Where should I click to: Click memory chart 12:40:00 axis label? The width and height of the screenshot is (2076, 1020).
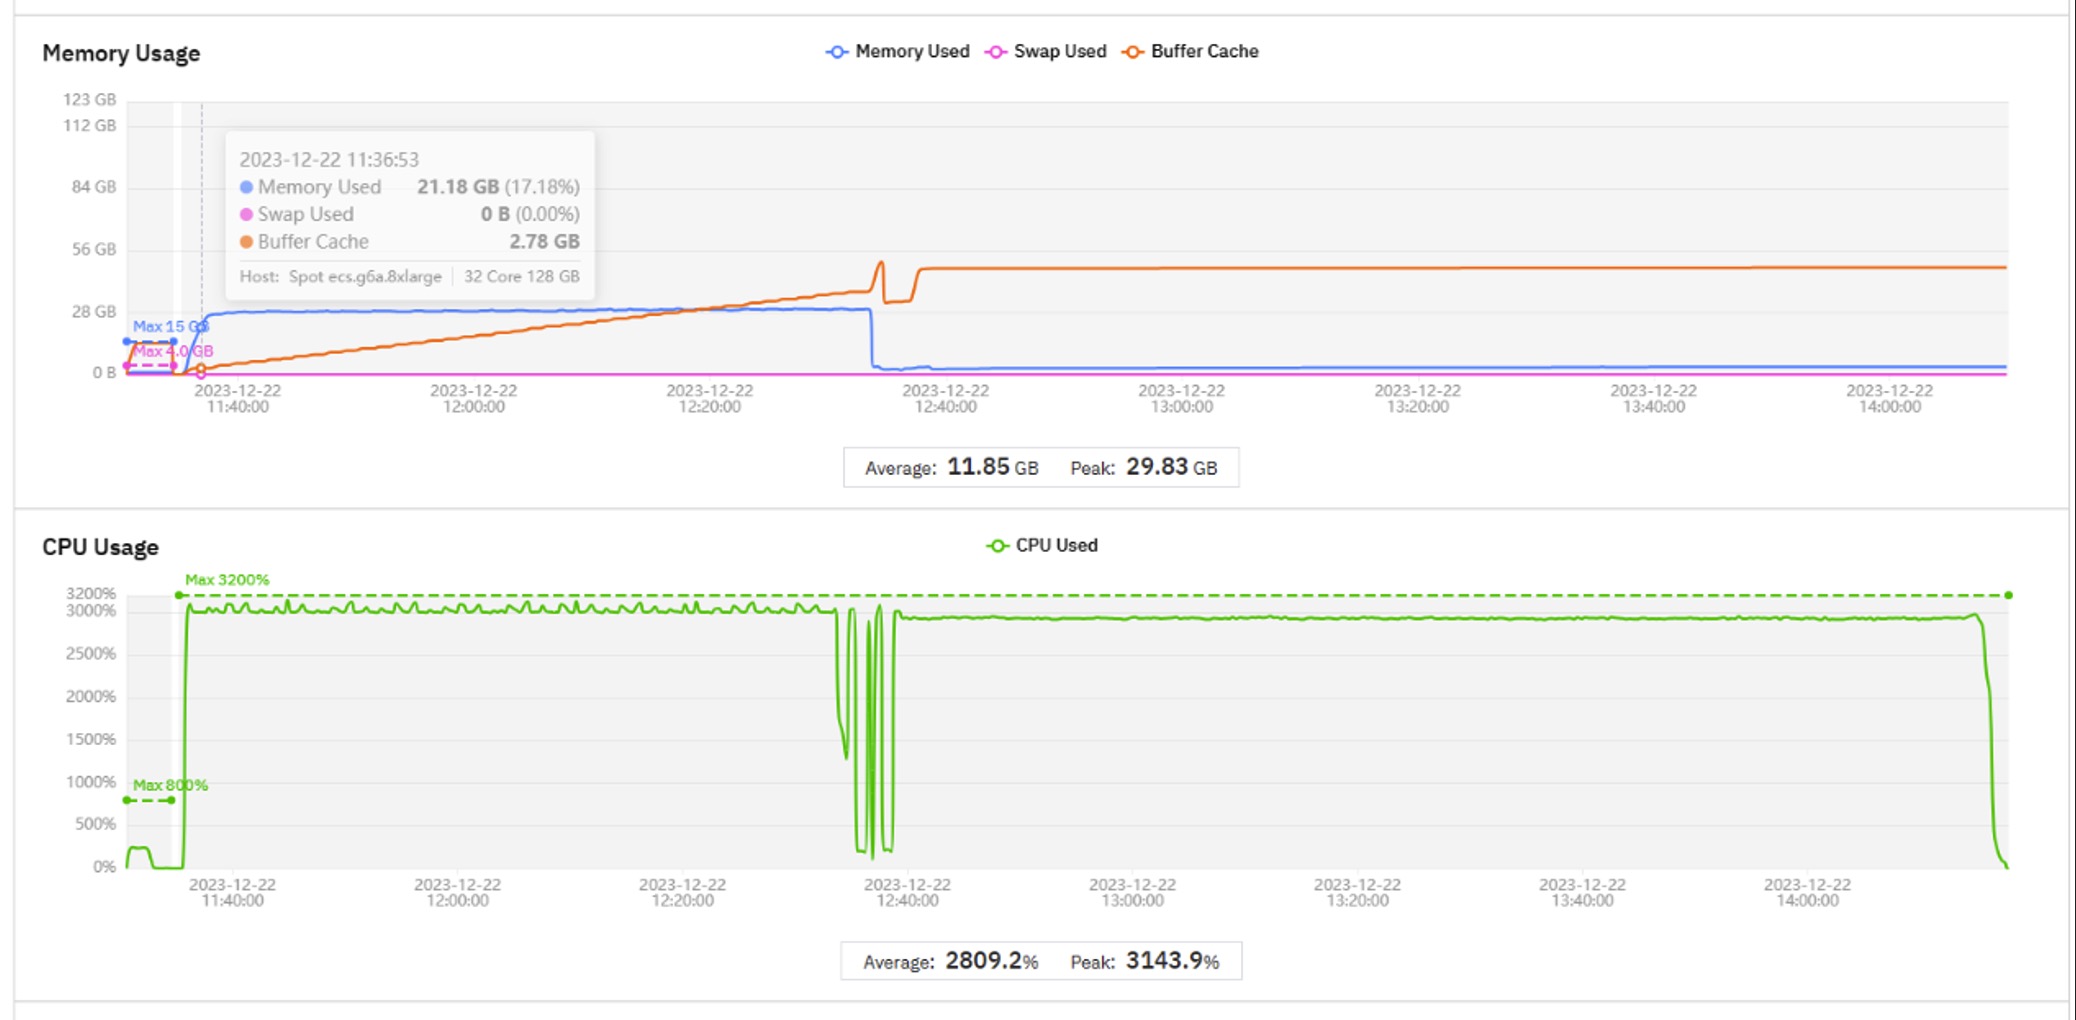click(945, 398)
